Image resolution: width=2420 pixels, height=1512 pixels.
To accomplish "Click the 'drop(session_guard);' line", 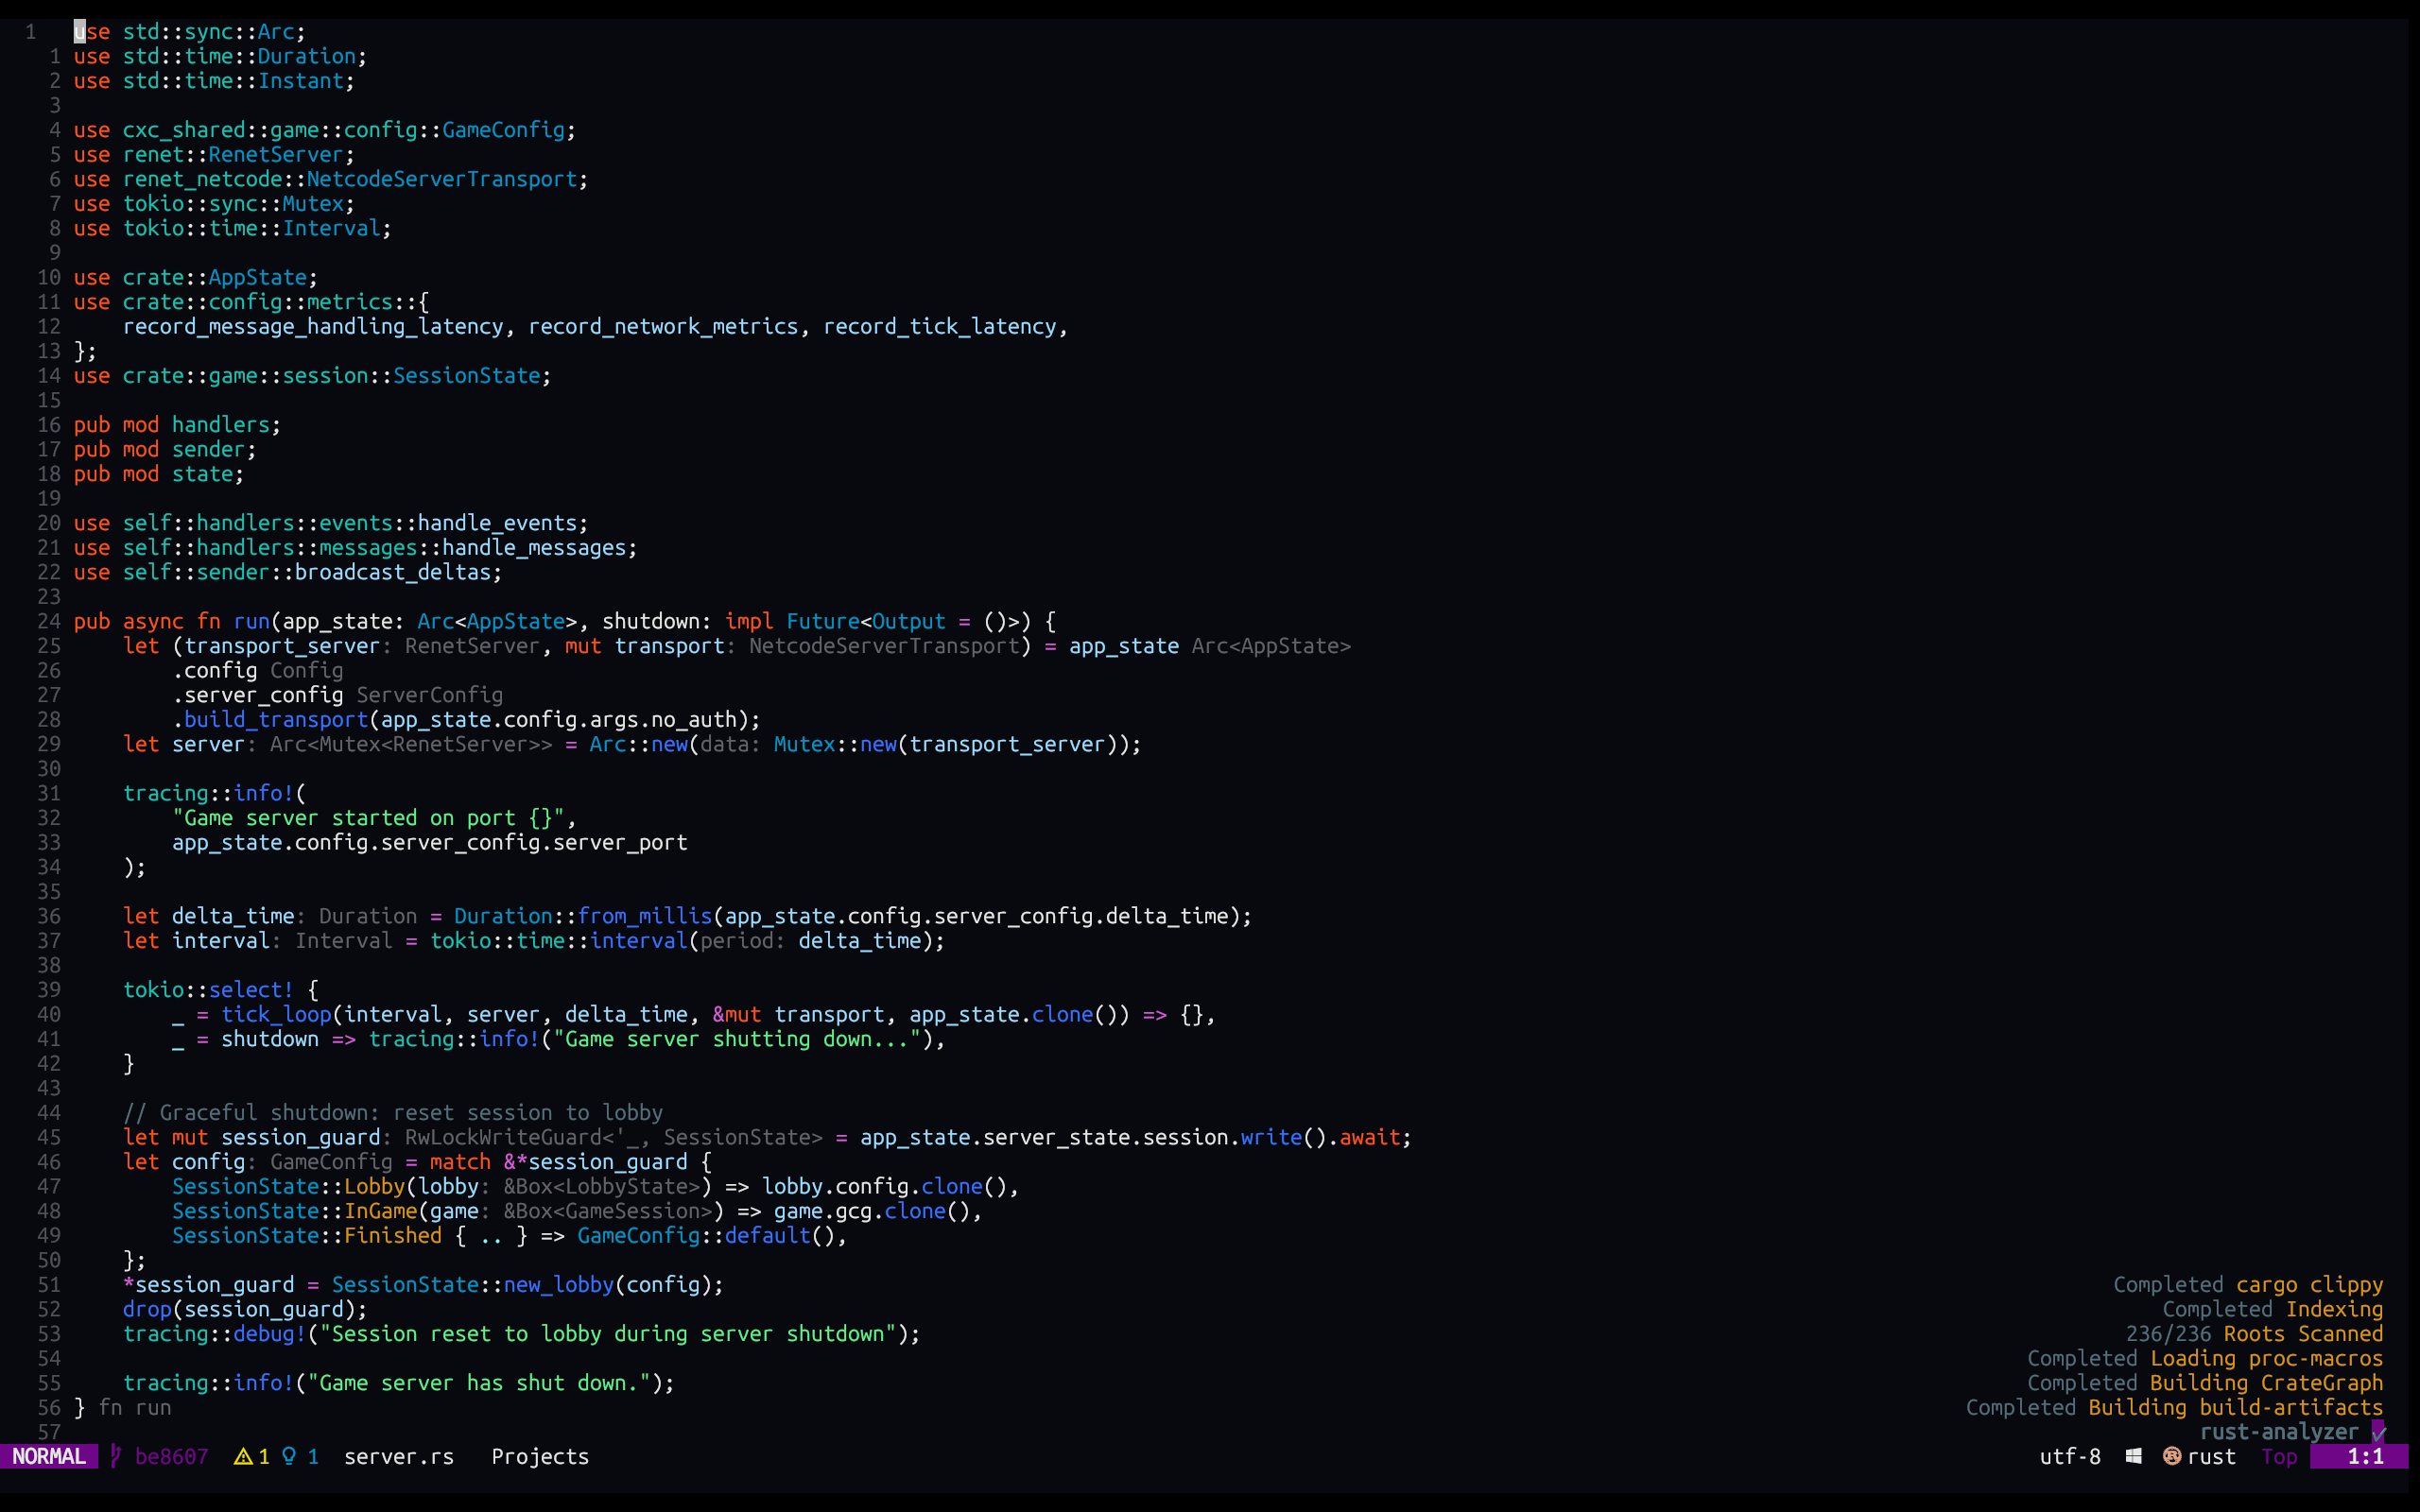I will pos(245,1309).
